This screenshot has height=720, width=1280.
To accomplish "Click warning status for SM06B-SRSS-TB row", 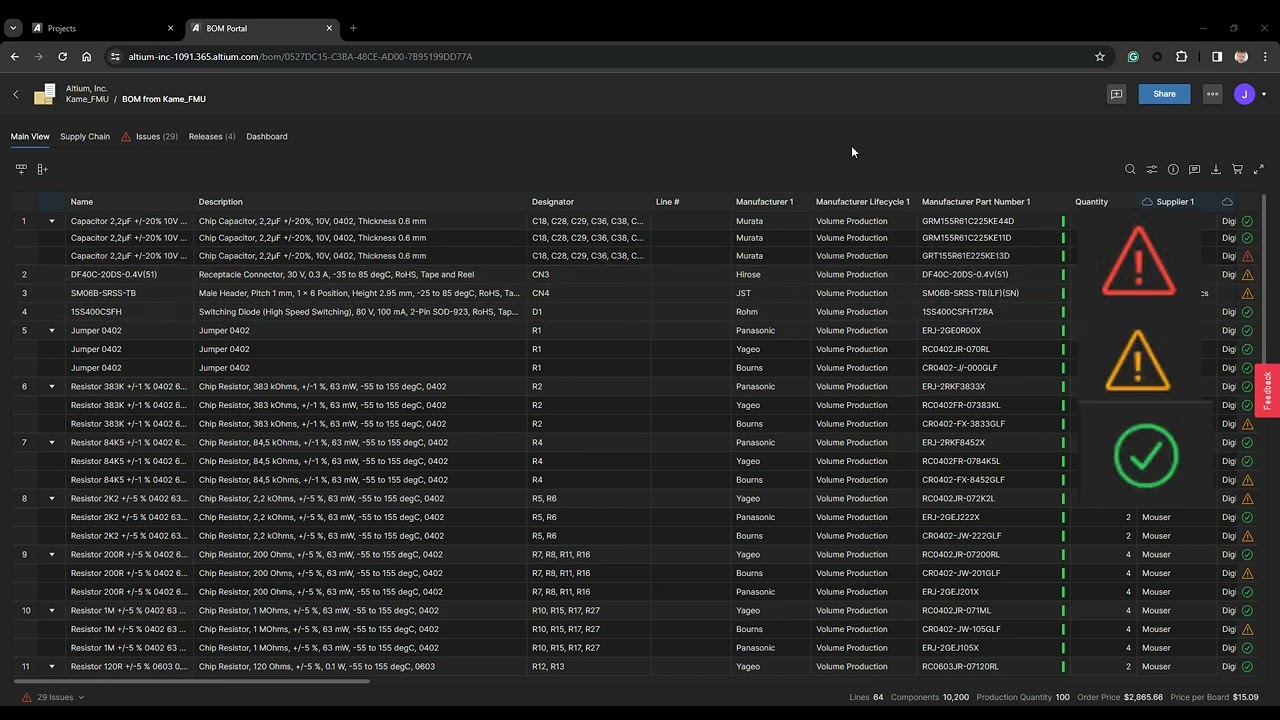I will (1247, 294).
